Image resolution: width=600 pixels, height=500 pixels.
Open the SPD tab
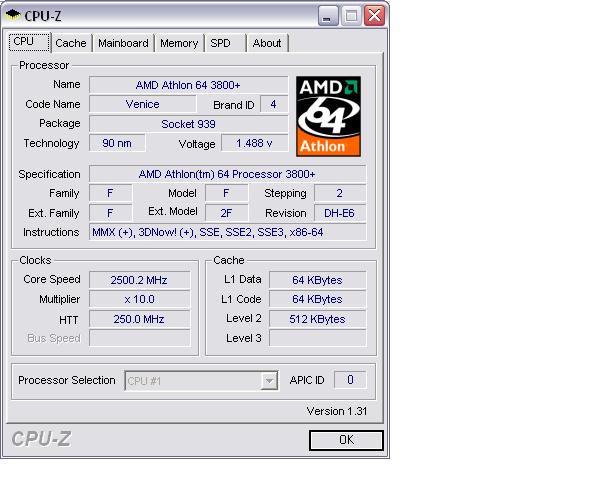(x=226, y=43)
